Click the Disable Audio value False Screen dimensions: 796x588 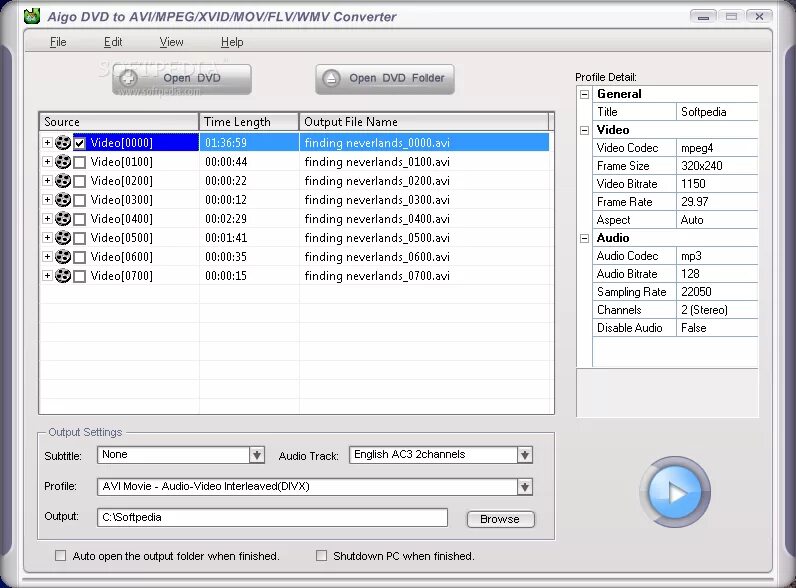[717, 328]
